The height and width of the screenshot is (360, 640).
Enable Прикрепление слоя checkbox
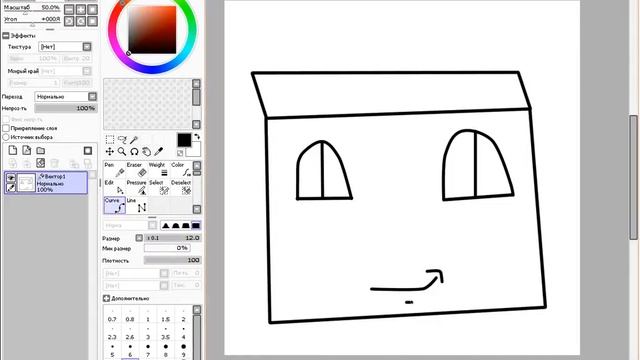[6, 128]
